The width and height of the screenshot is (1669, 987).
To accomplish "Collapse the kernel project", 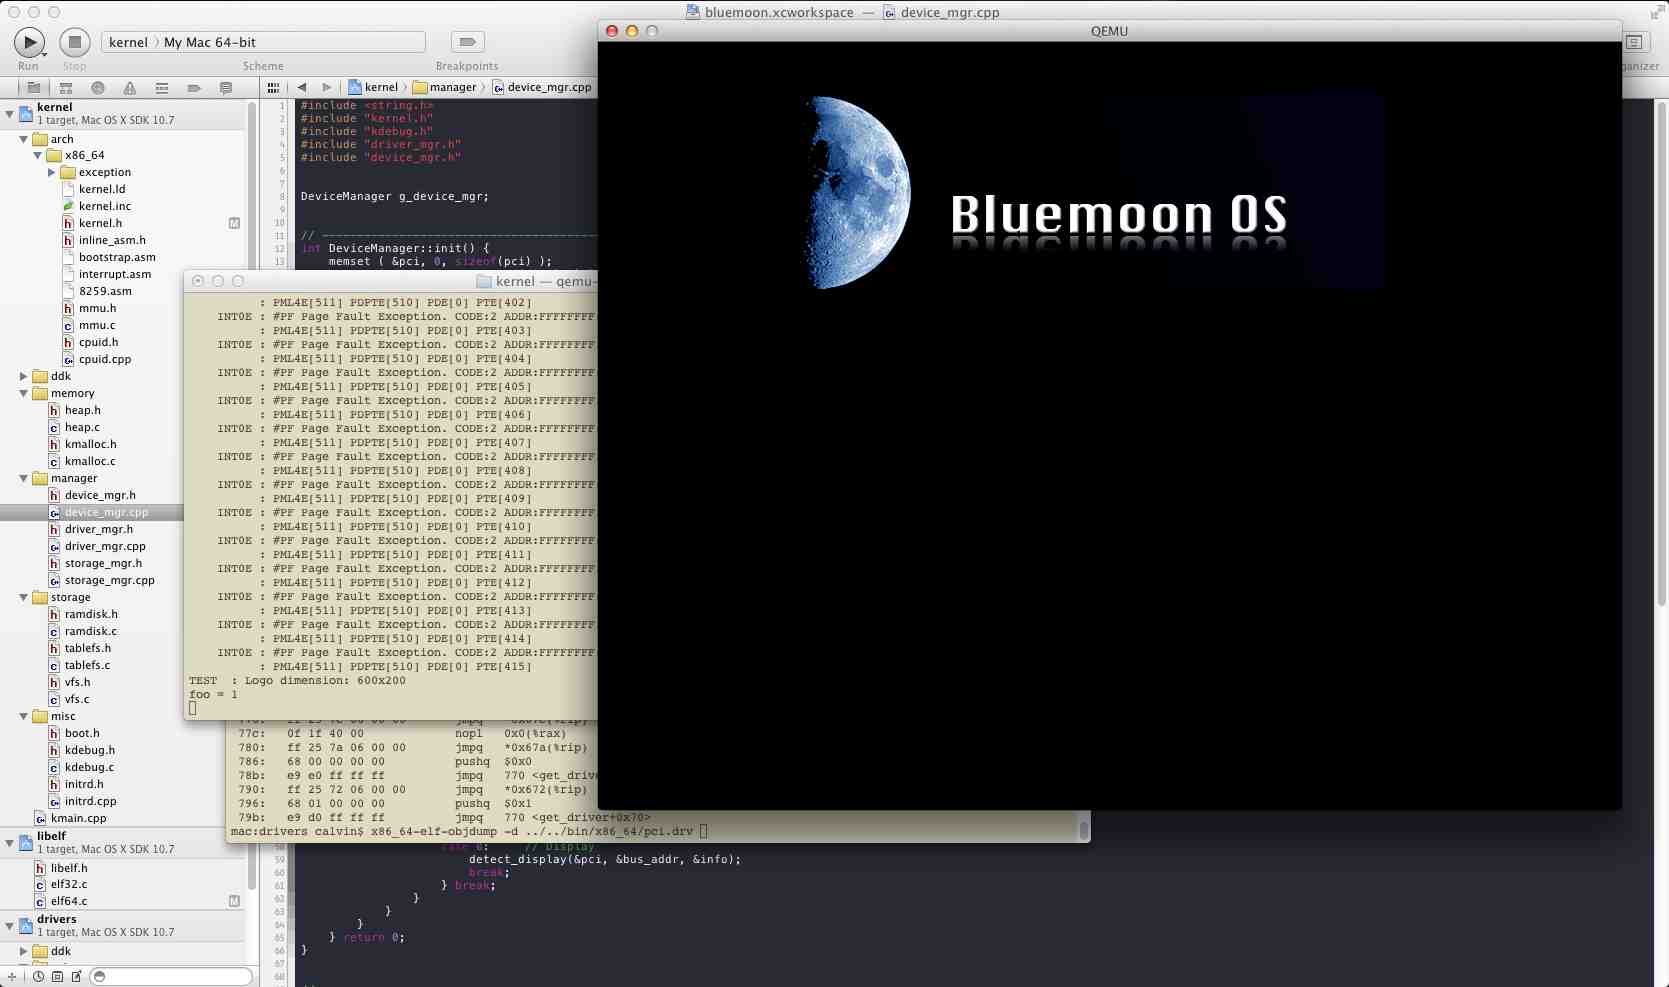I will [10, 114].
